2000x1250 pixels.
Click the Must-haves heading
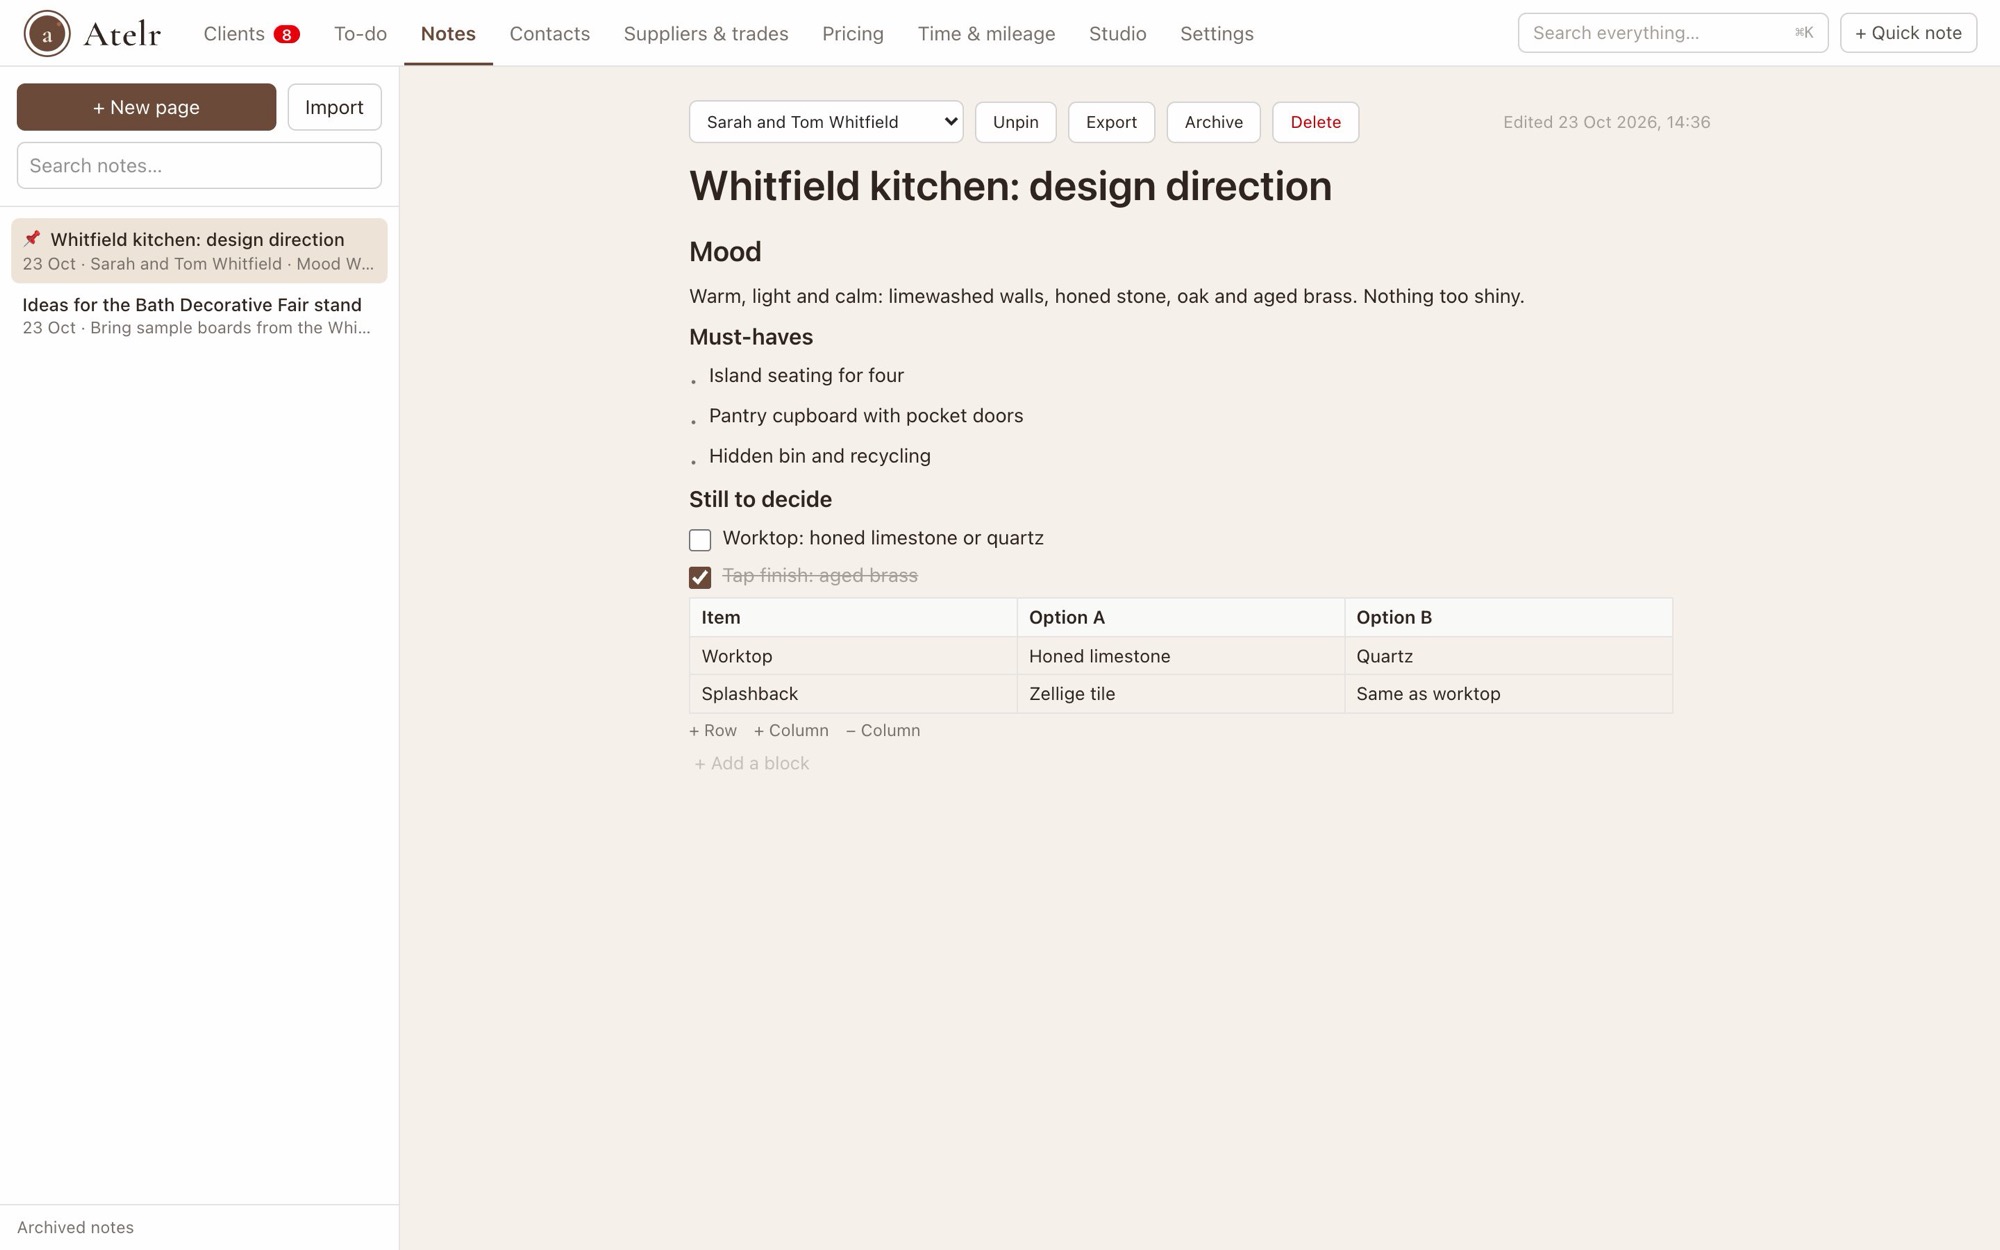tap(751, 337)
